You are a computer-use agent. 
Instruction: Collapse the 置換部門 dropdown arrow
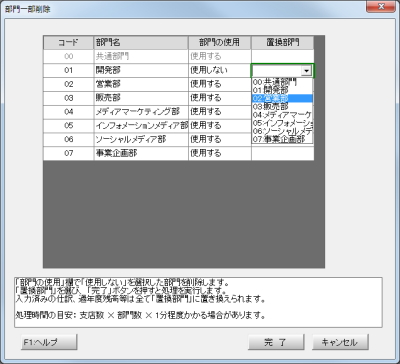(306, 71)
